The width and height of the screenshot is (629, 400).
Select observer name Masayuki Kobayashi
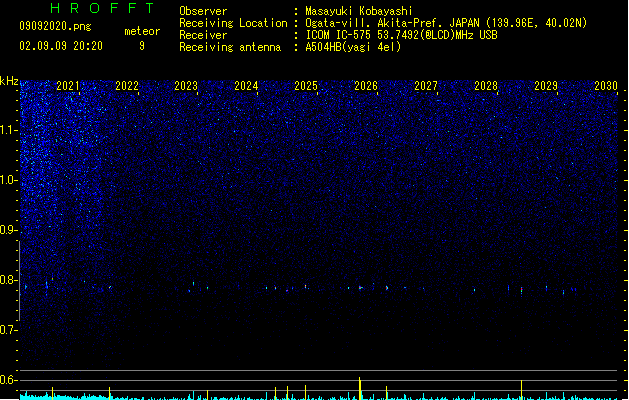point(359,11)
